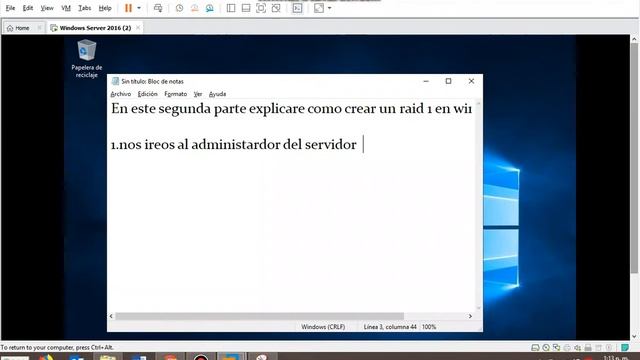
Task: Open the VMware message log icon
Action: [625, 348]
